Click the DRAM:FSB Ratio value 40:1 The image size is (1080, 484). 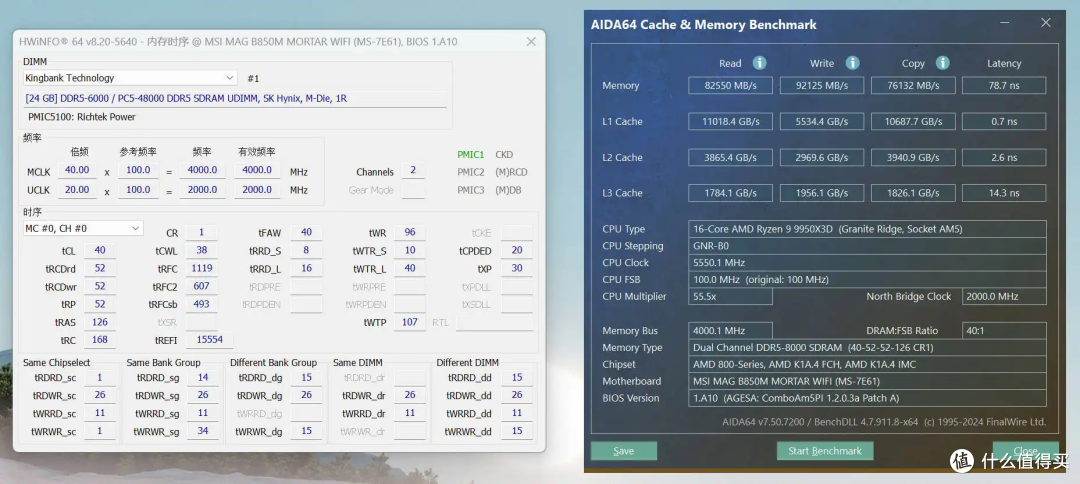(x=1004, y=330)
